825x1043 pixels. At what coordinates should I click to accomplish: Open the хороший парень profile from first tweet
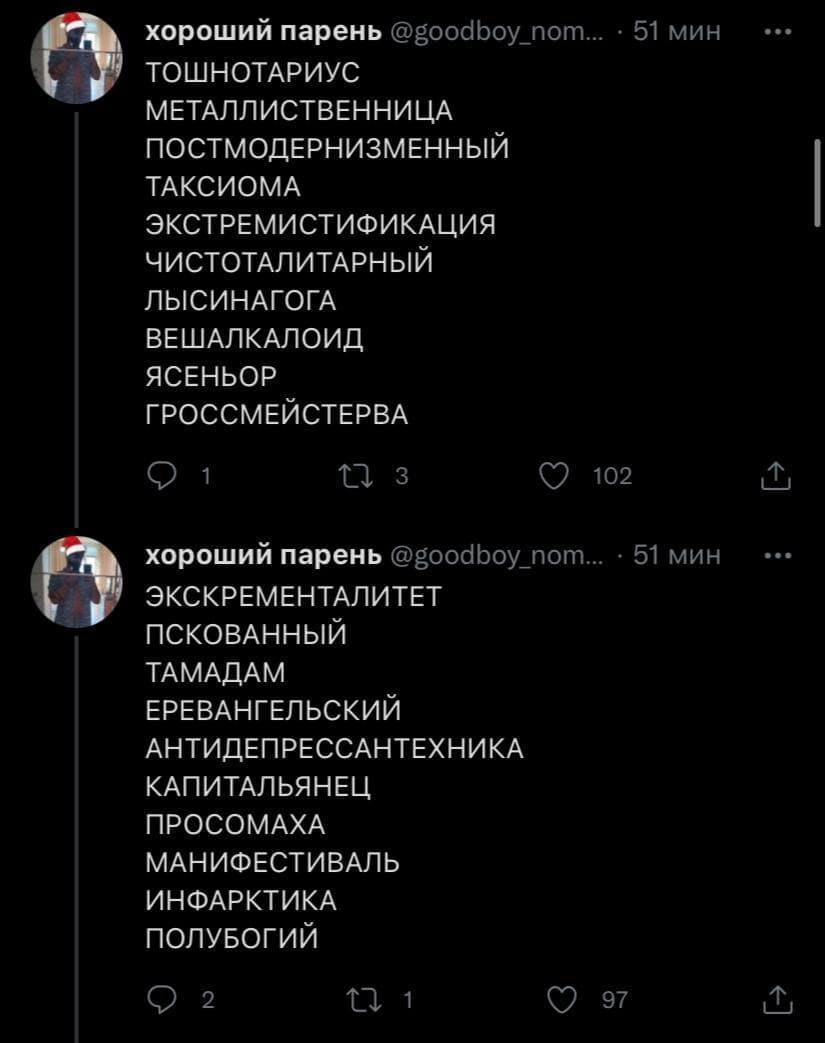(264, 32)
